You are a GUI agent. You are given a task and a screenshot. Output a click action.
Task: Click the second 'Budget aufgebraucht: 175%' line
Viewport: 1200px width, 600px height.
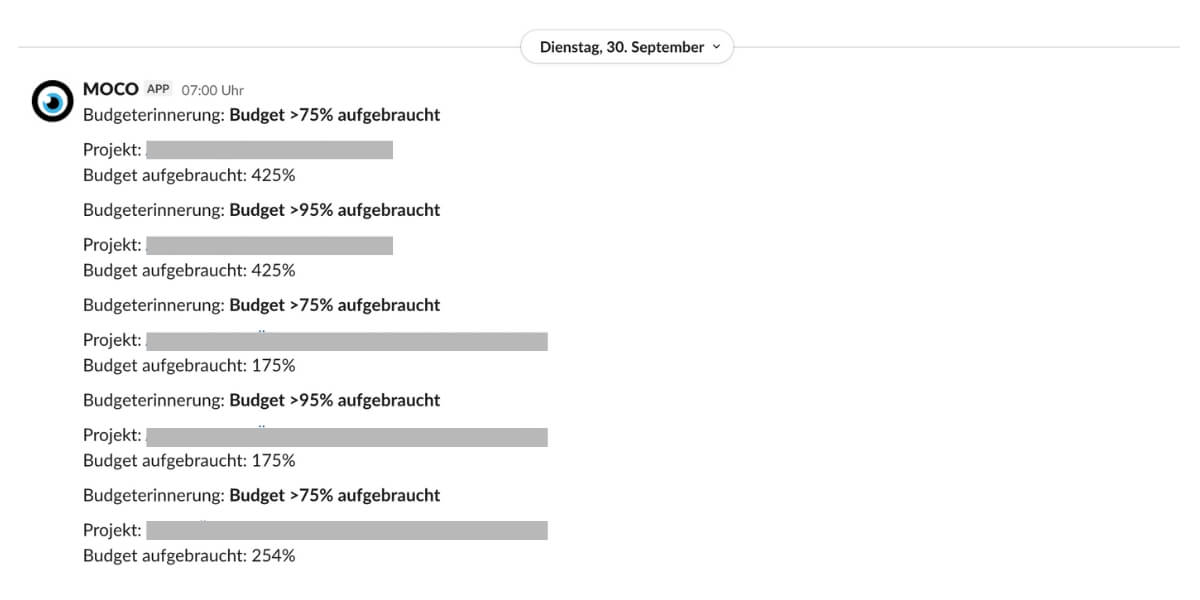click(189, 460)
